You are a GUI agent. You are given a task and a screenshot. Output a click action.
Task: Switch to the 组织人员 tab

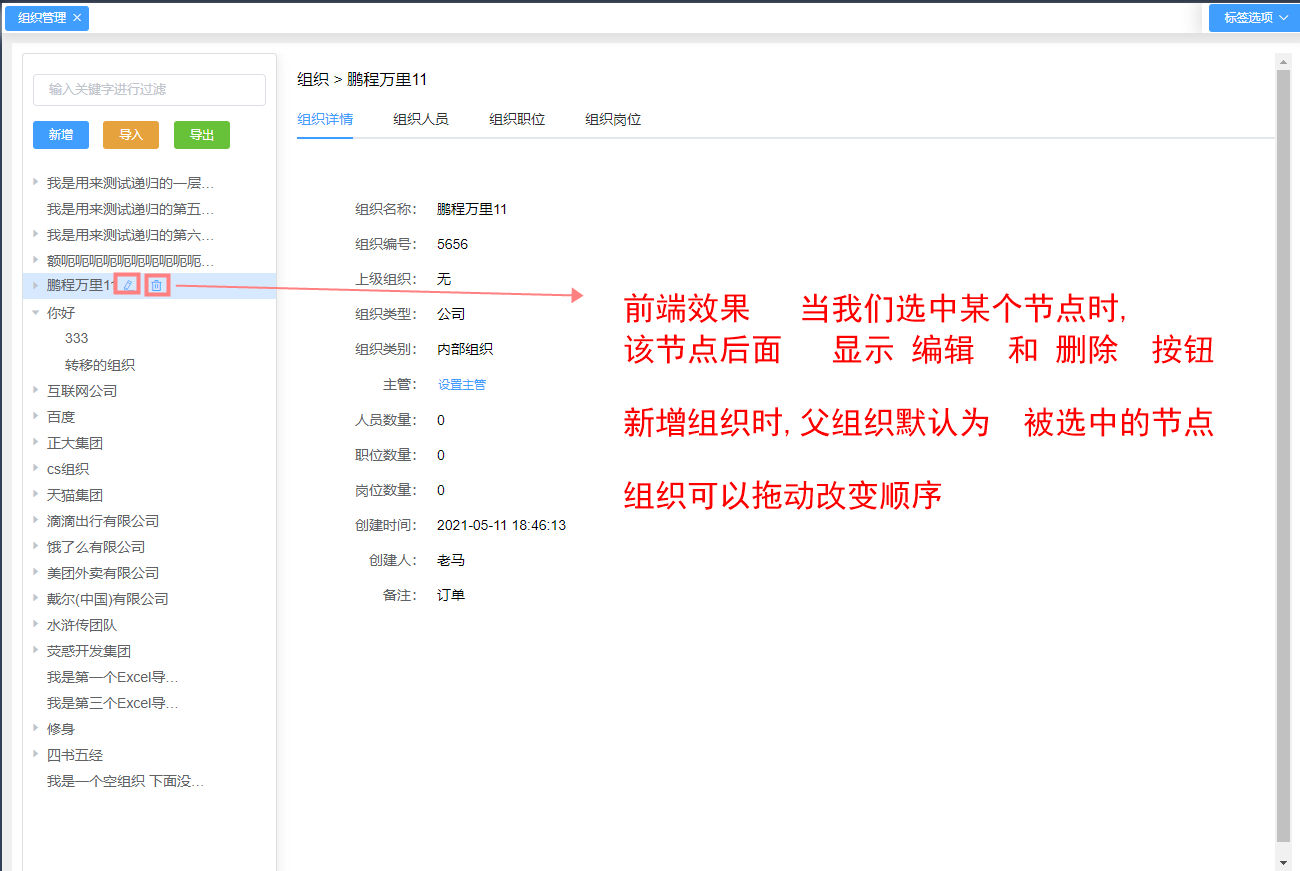(420, 118)
